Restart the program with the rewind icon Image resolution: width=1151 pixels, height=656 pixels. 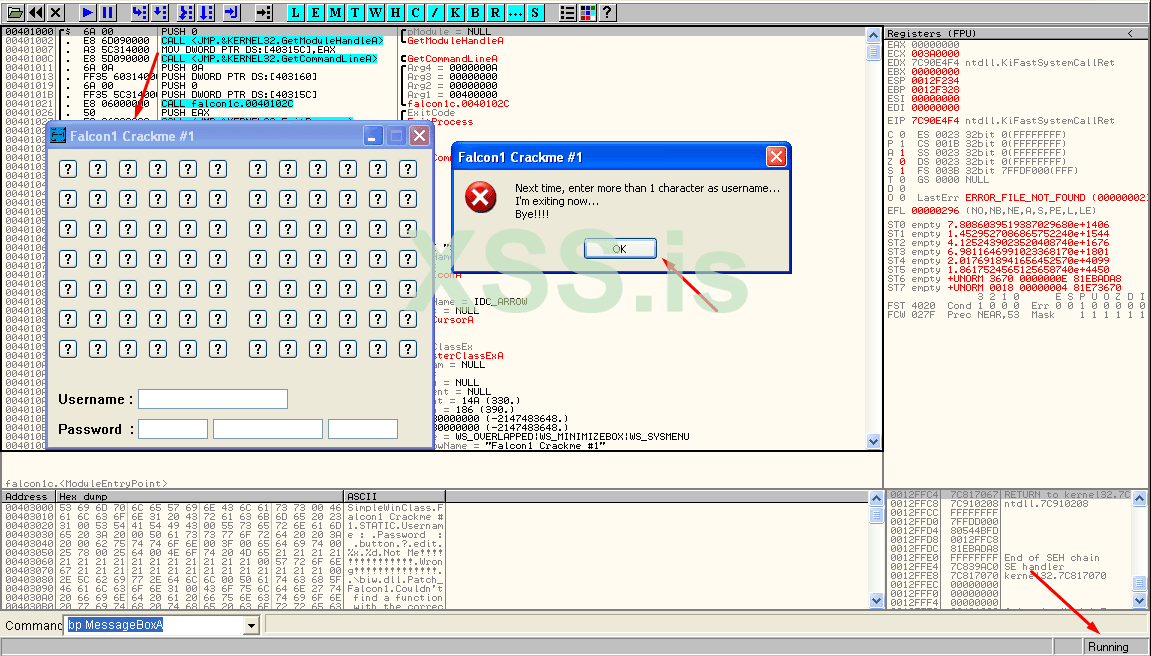click(35, 12)
